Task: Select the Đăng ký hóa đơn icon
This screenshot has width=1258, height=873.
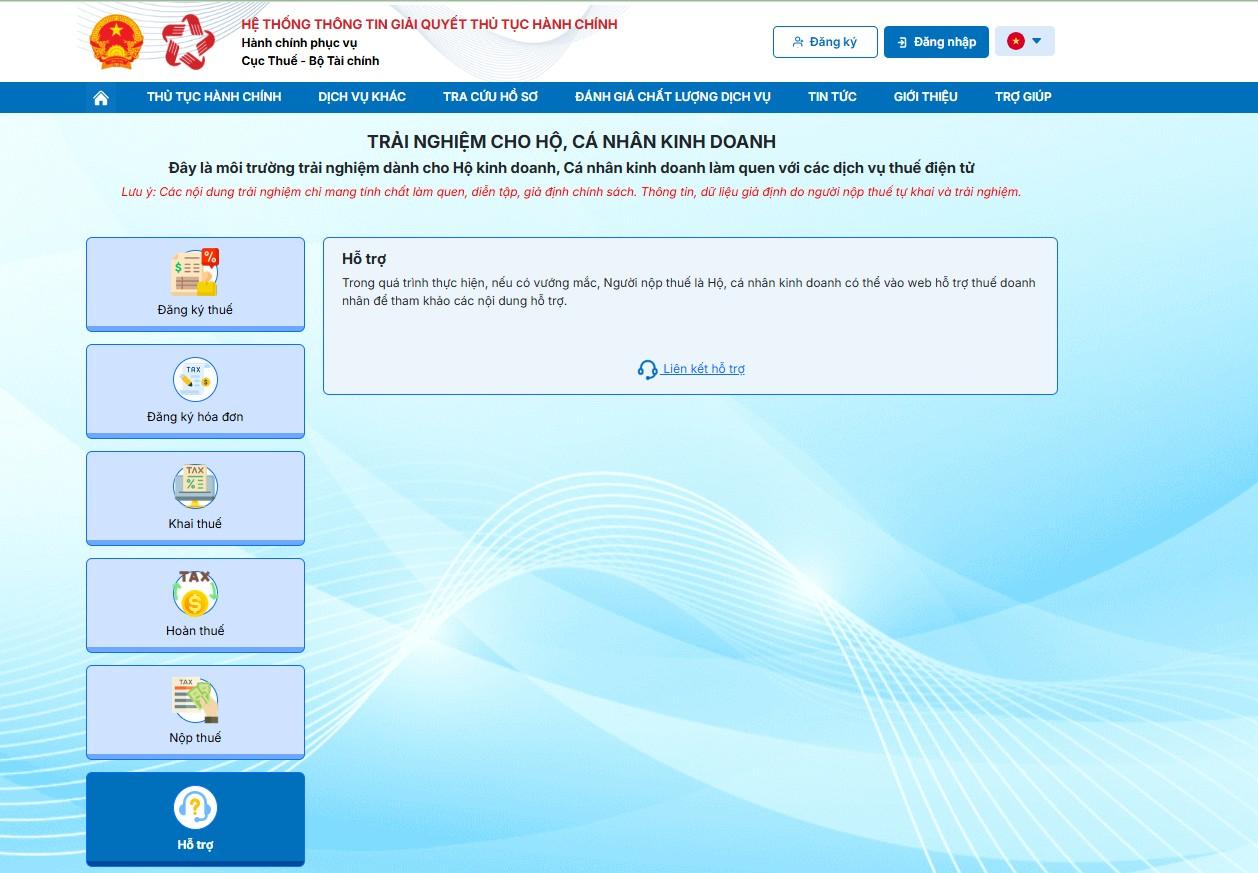Action: point(195,380)
